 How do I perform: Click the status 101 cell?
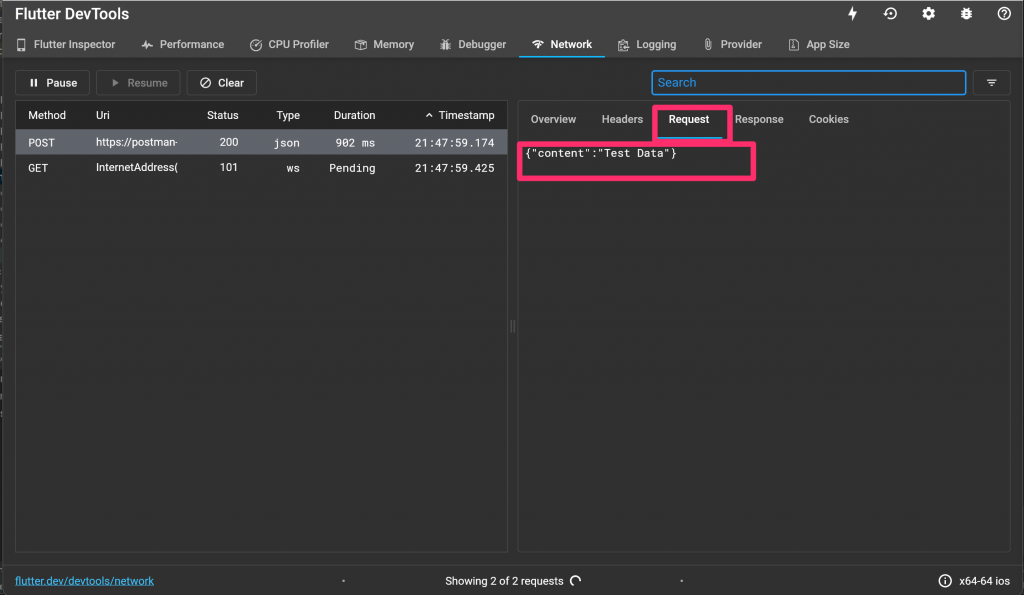pos(229,167)
